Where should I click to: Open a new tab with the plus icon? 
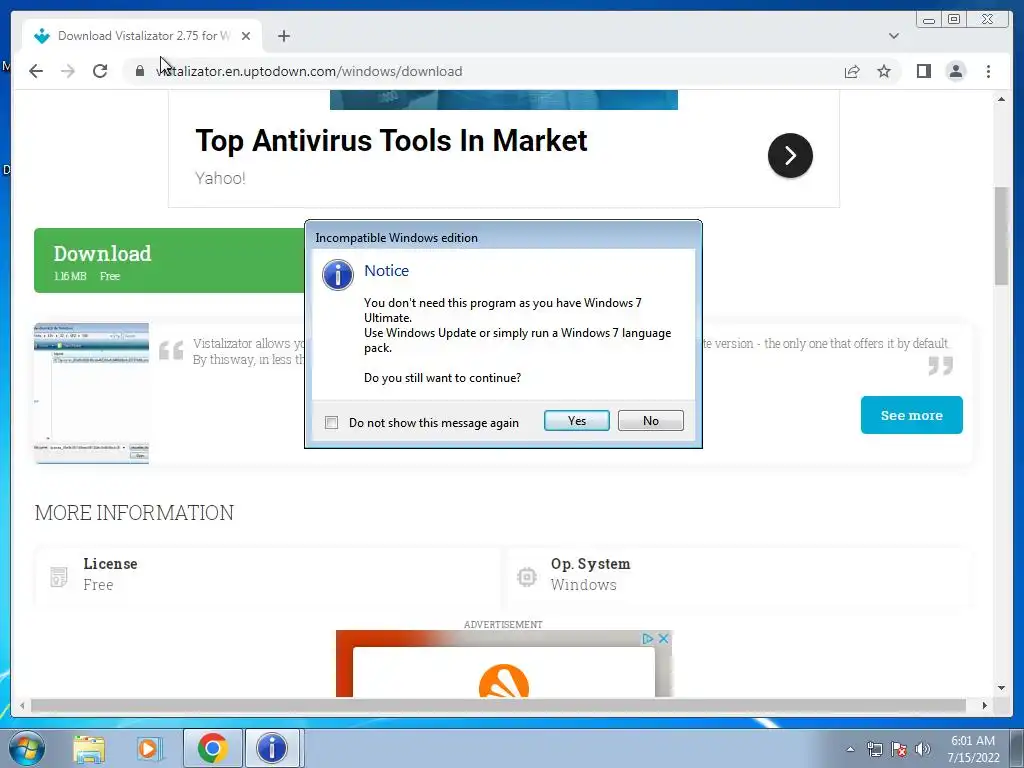(x=283, y=36)
